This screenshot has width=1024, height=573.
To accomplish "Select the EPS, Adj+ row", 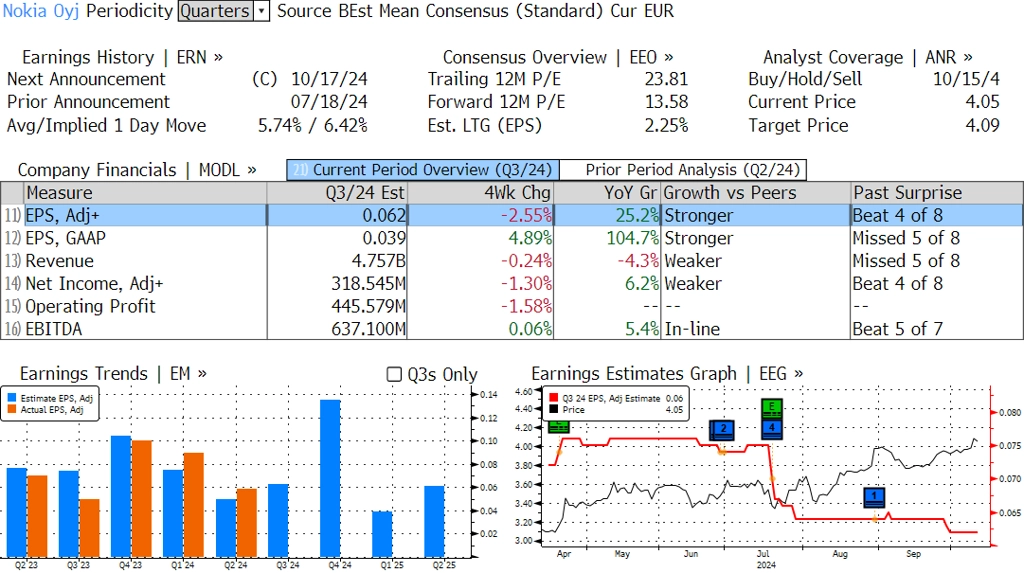I will 512,216.
